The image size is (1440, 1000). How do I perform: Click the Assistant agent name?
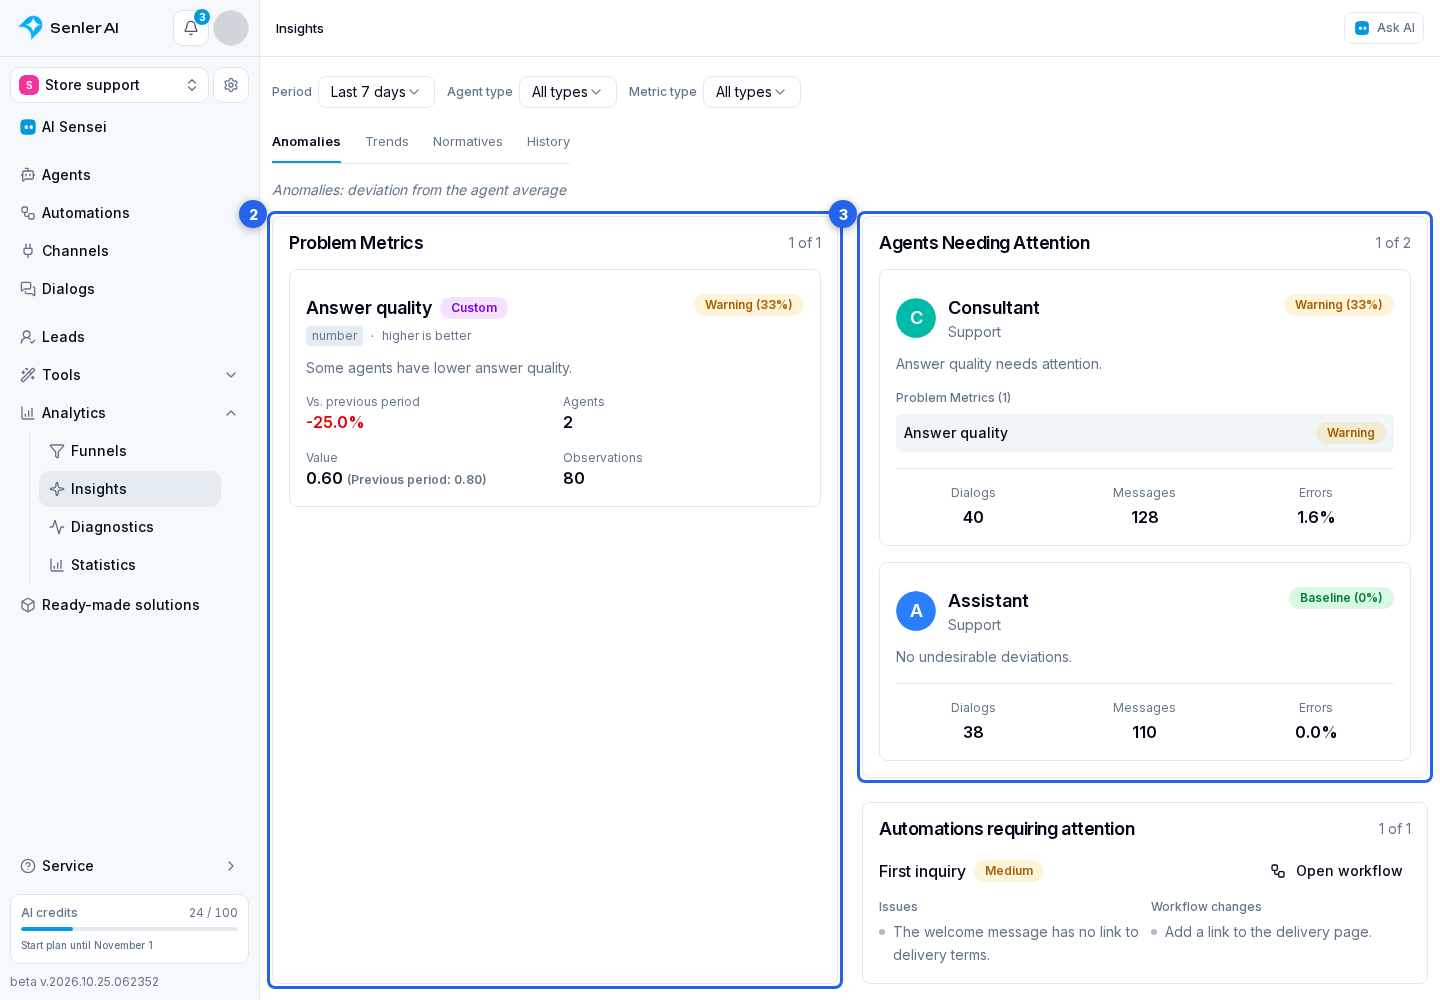coord(988,601)
